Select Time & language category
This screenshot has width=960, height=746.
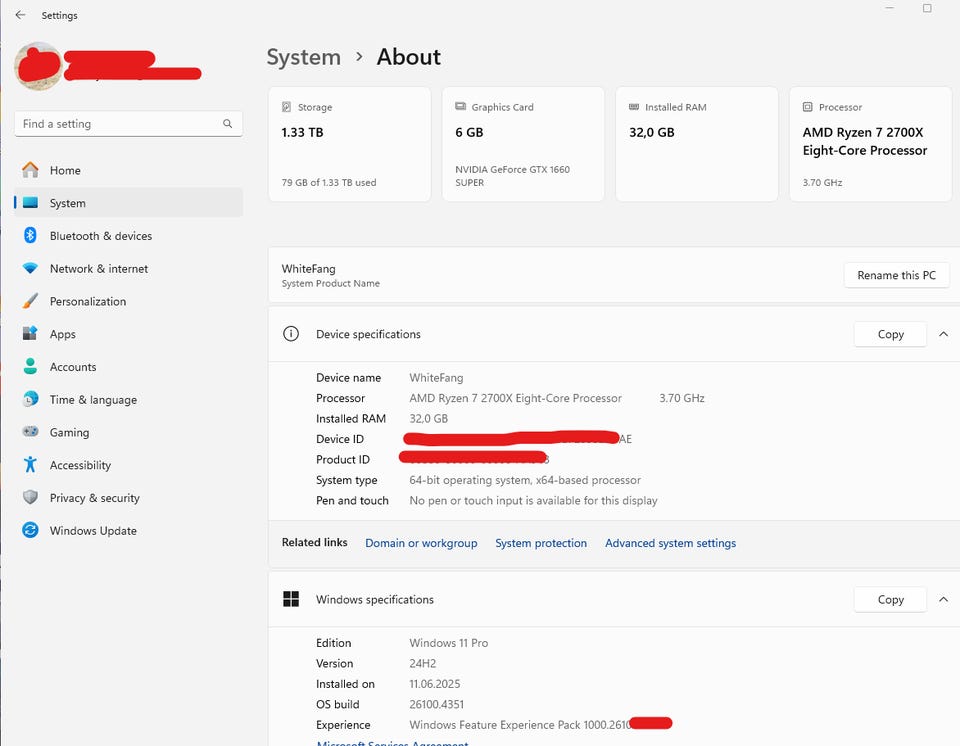point(93,400)
